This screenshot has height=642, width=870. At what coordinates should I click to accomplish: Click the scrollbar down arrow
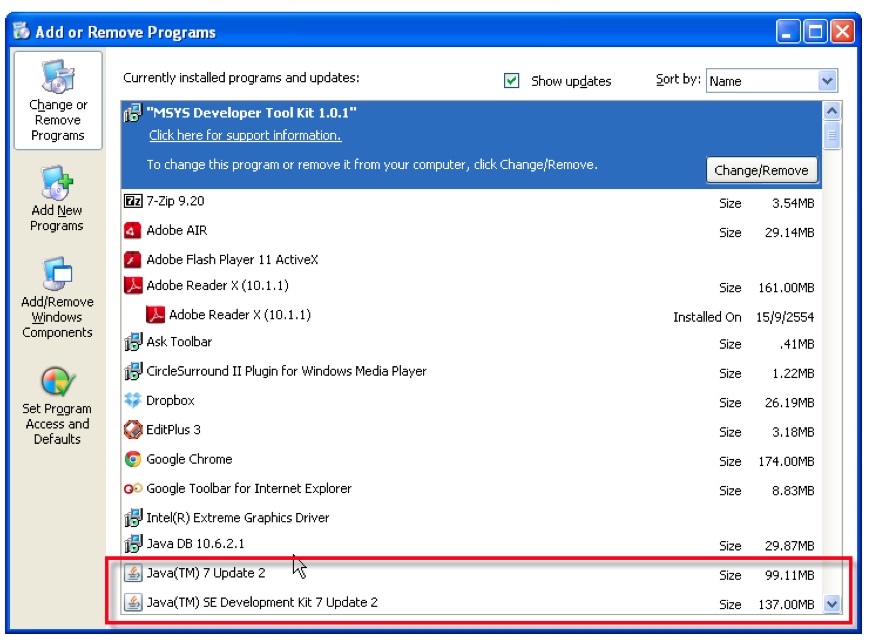coord(832,604)
